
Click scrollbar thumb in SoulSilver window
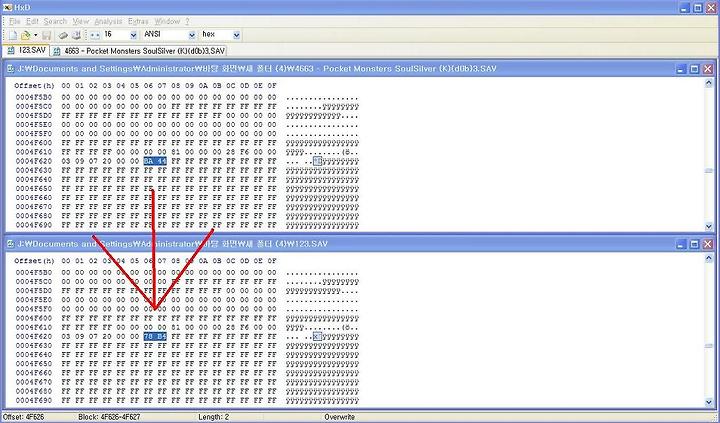coord(709,171)
